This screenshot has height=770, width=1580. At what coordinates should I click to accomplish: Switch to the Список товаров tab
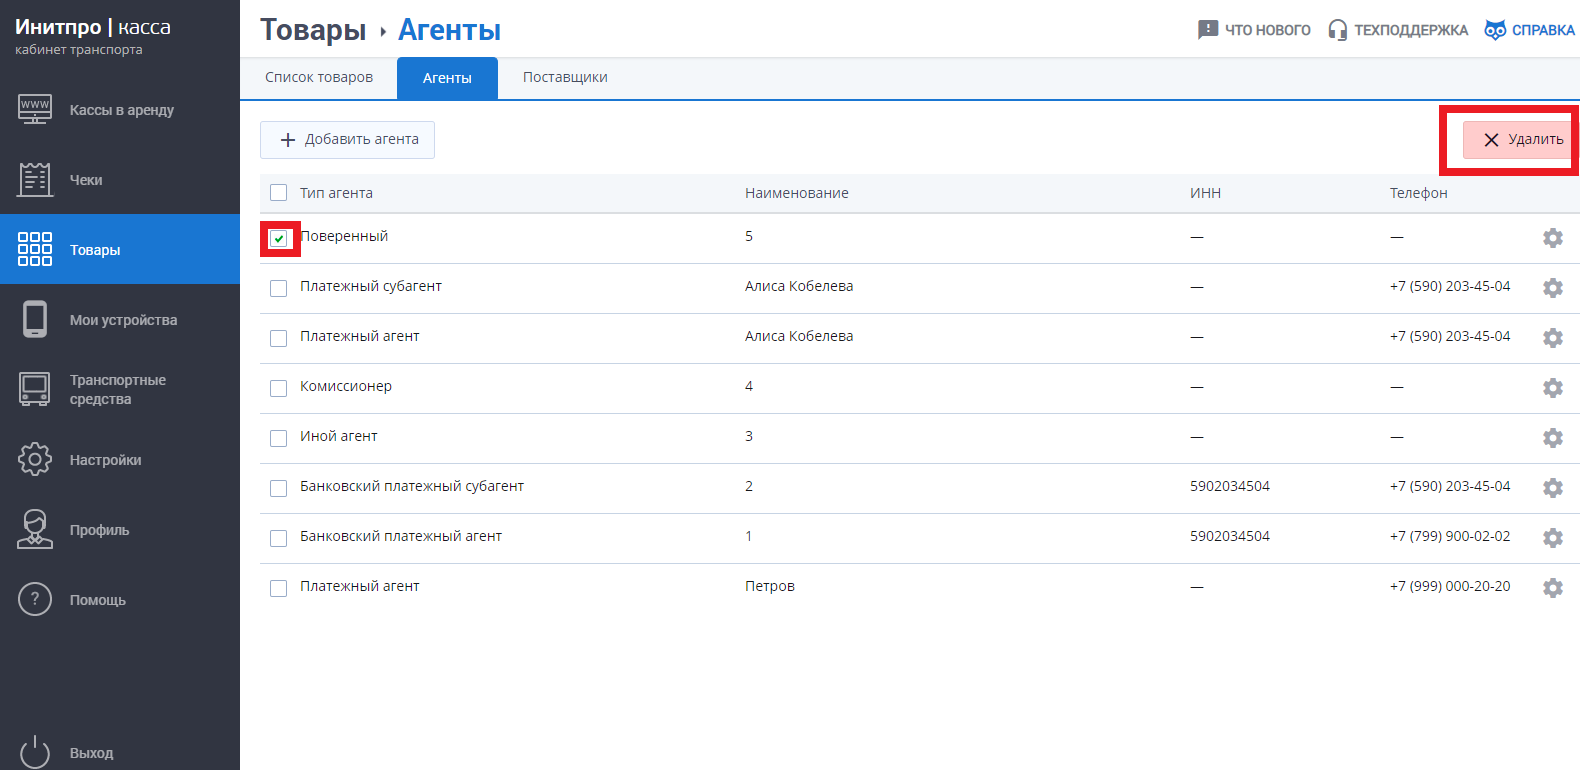[318, 78]
